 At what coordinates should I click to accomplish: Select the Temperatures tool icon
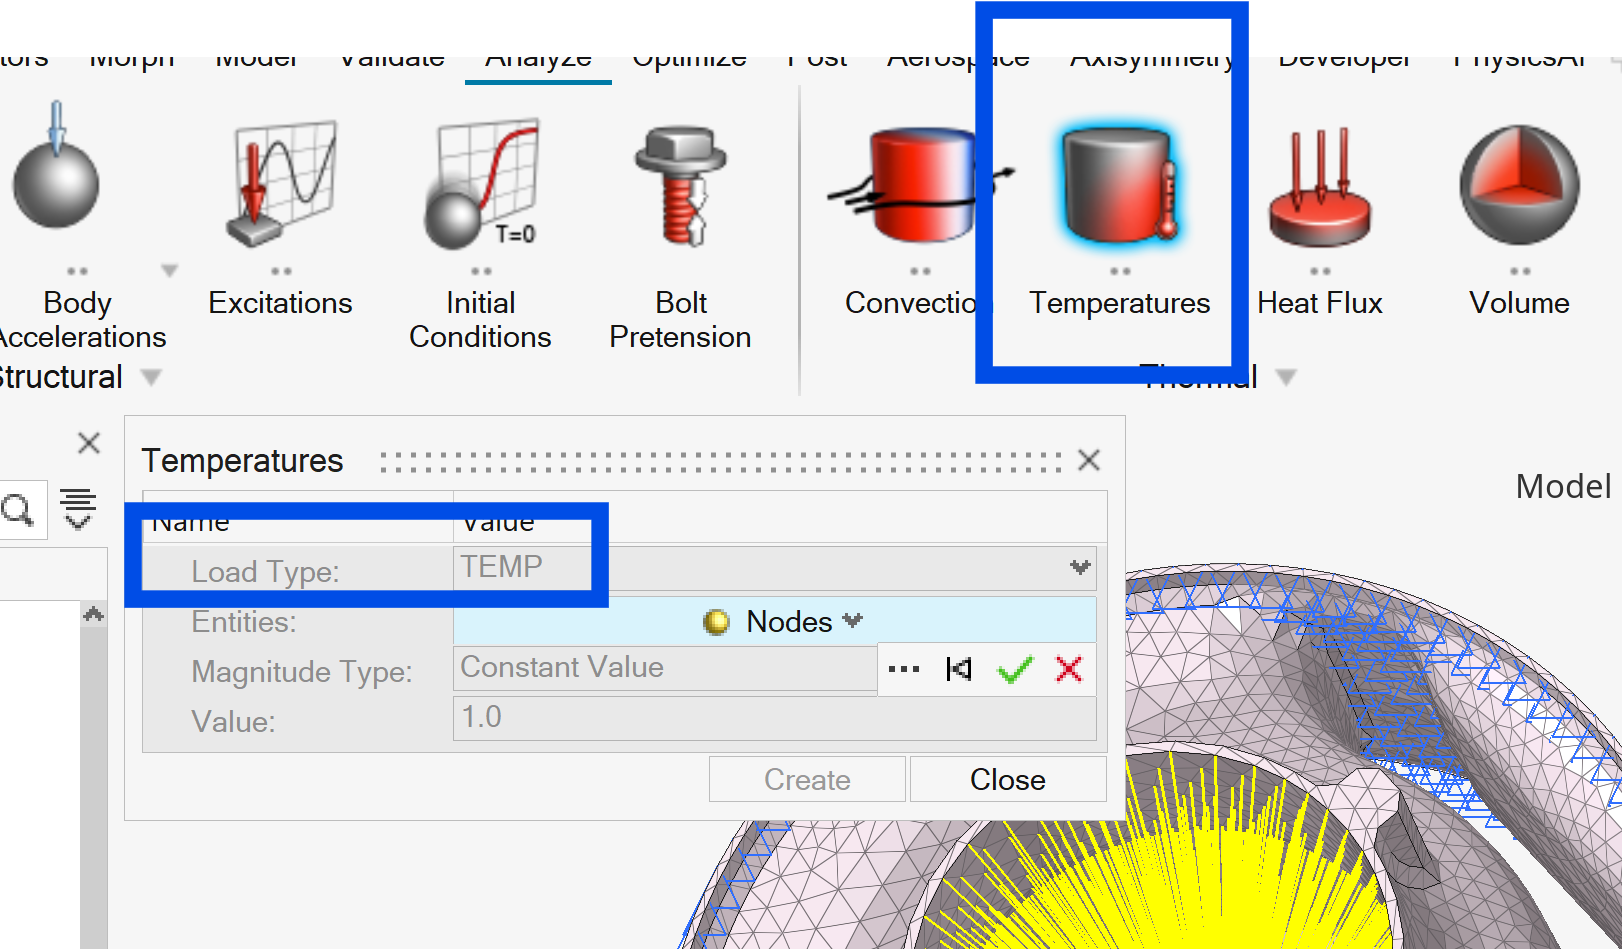1118,183
